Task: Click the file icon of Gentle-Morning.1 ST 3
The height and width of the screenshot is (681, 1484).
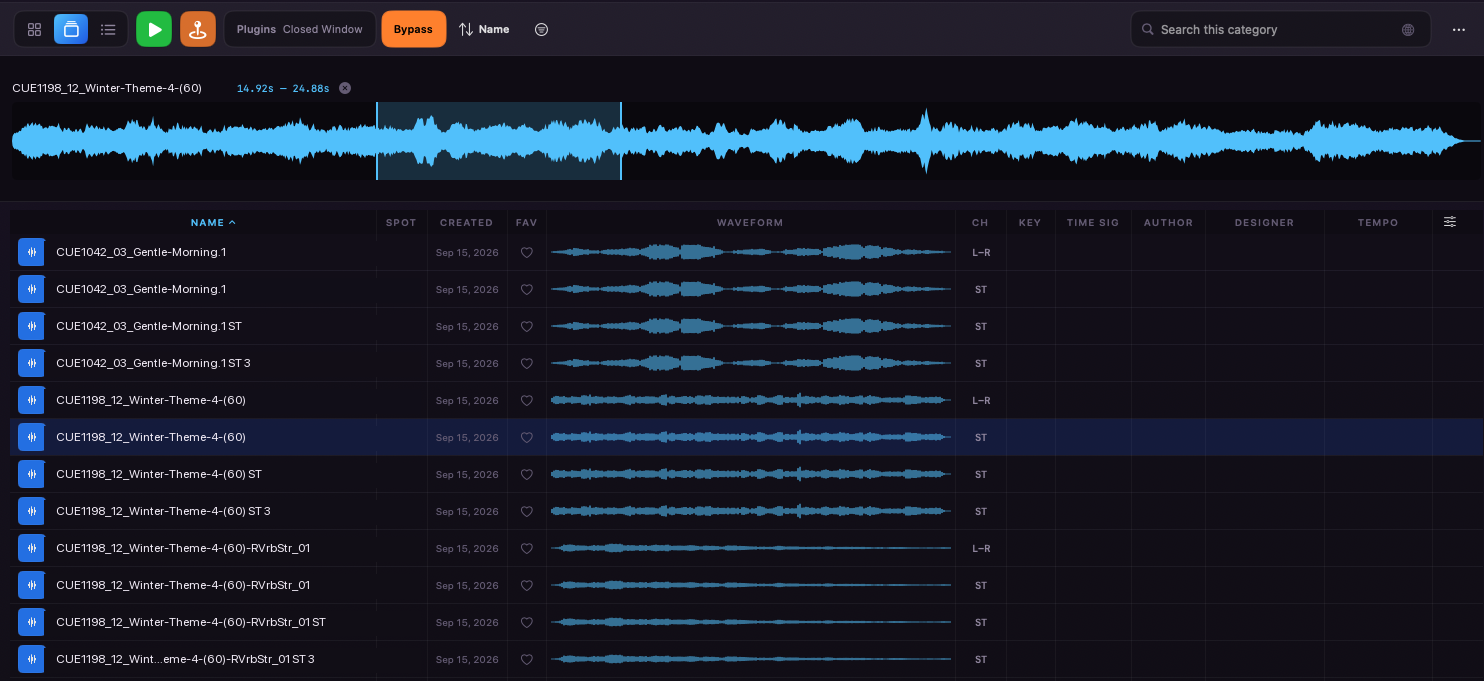Action: click(x=31, y=363)
